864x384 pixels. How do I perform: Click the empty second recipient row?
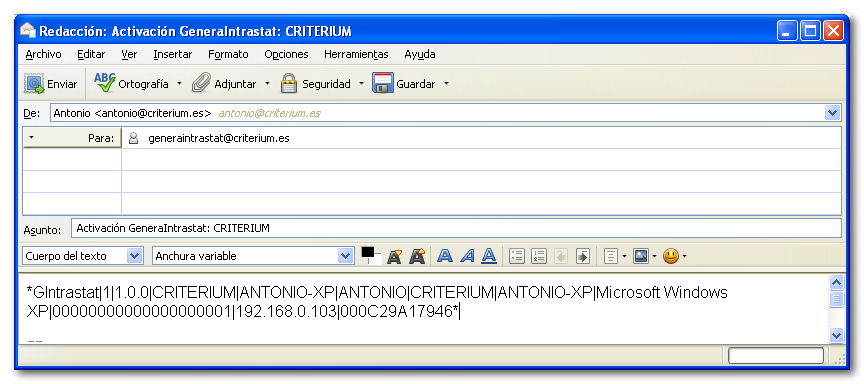[482, 160]
